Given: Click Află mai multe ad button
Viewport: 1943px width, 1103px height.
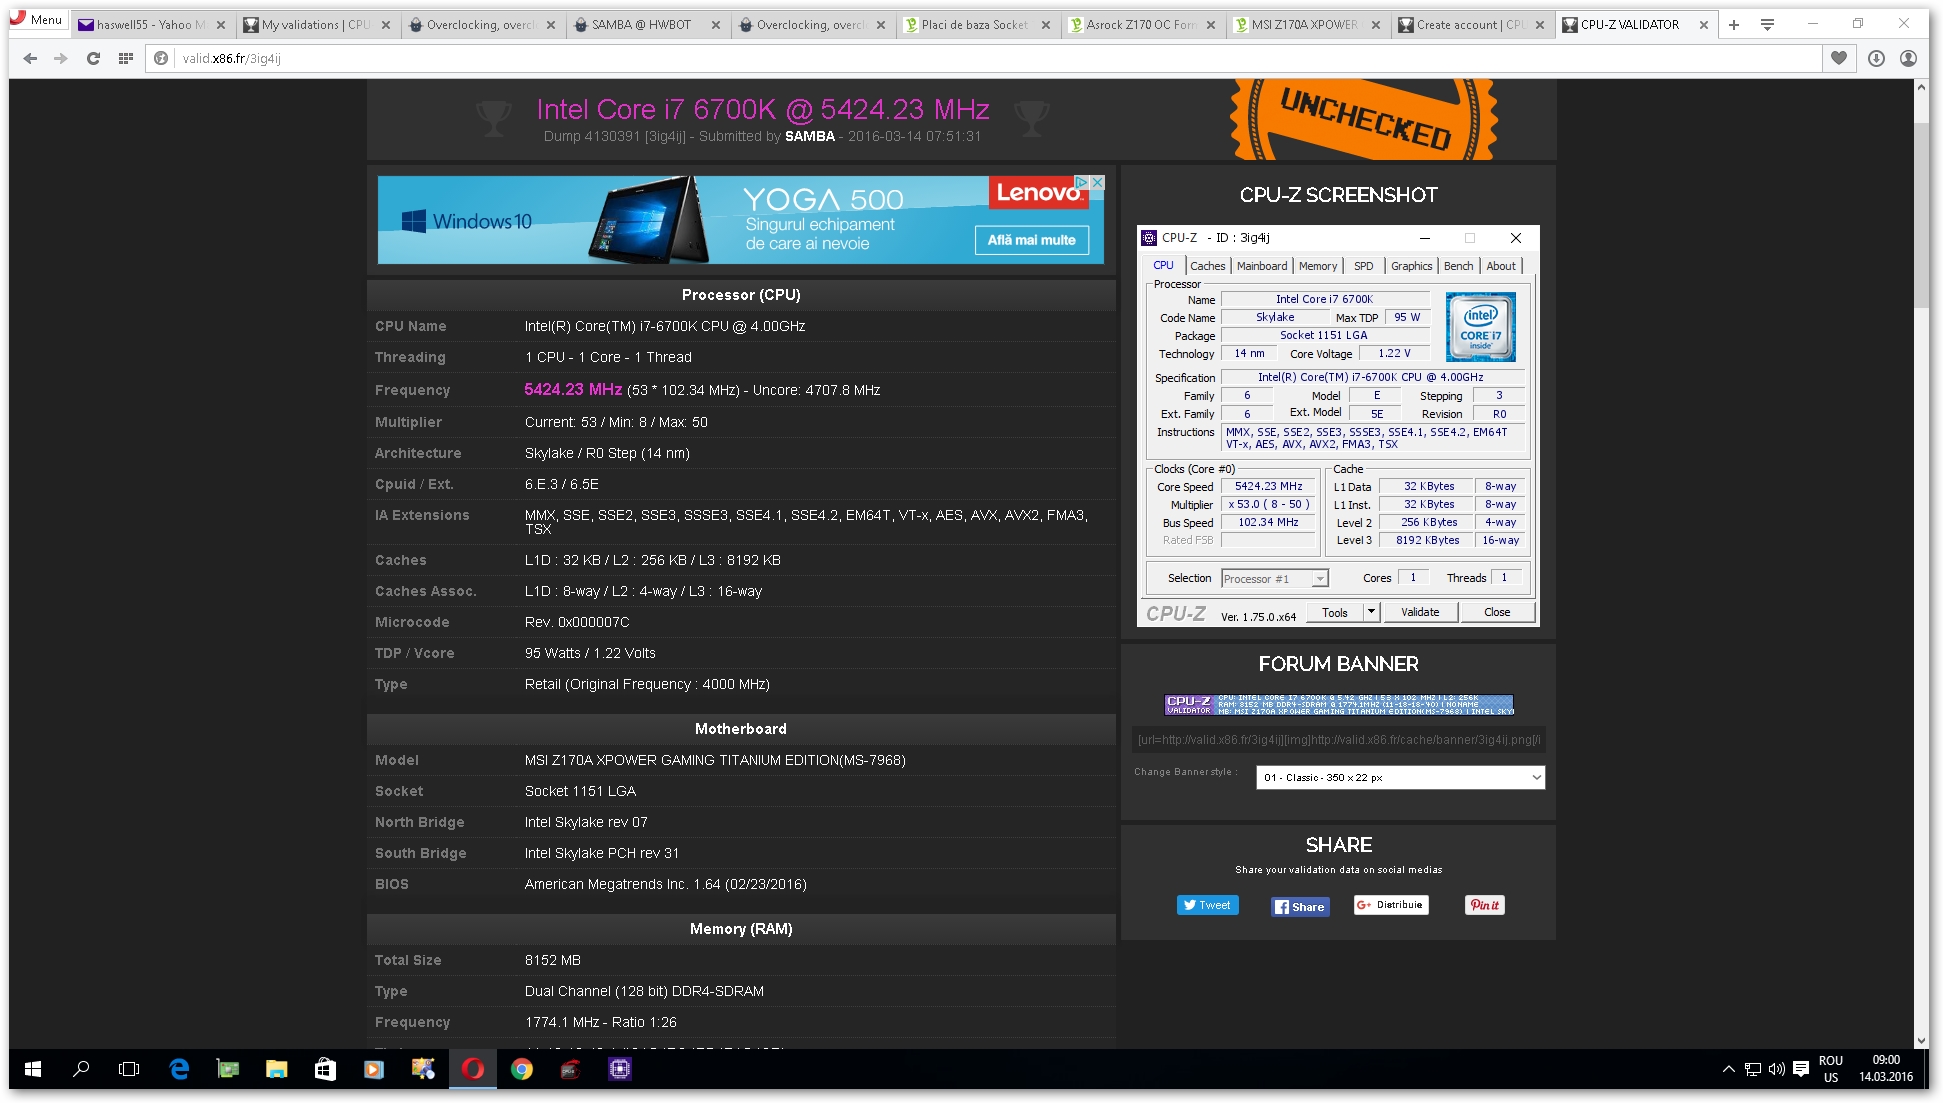Looking at the screenshot, I should pos(1031,240).
